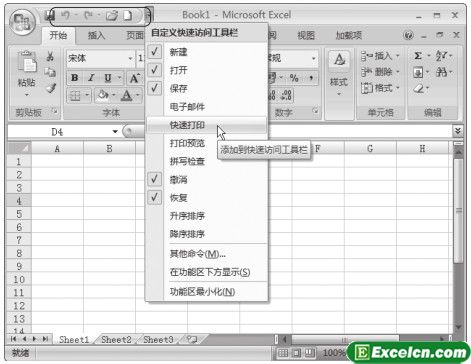Click the Comma Style icon

click(311, 78)
